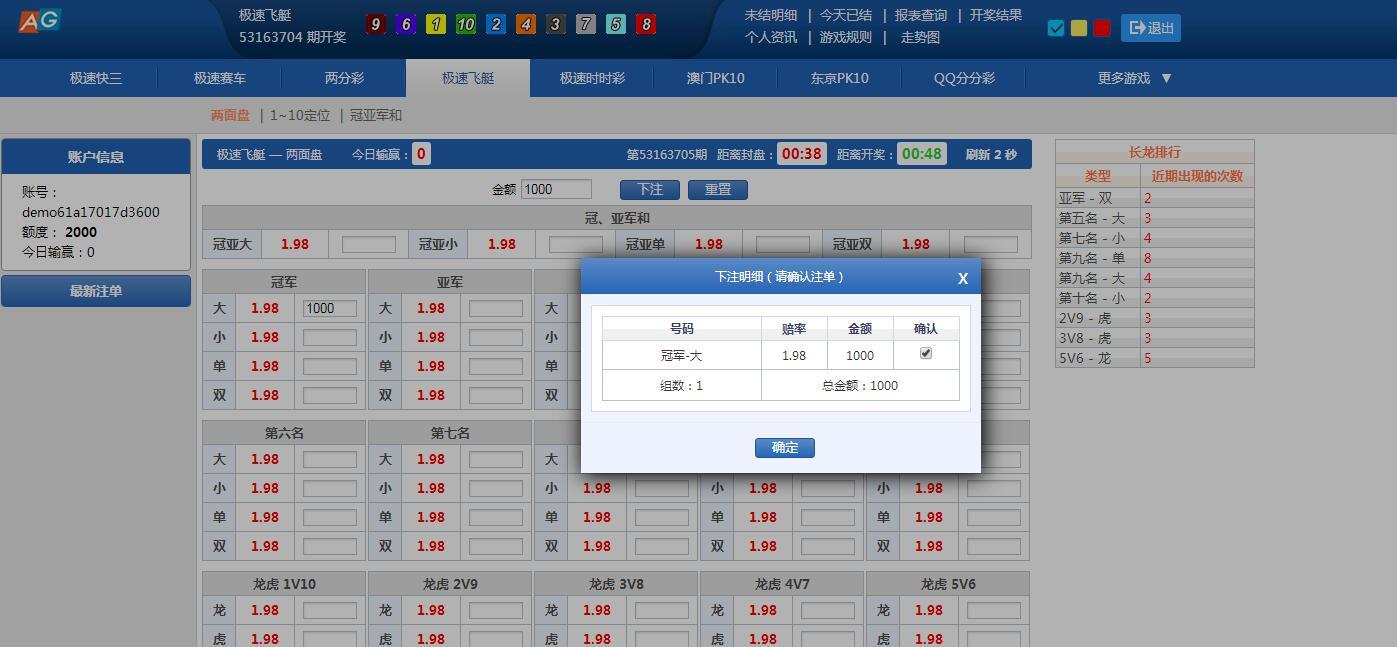The width and height of the screenshot is (1397, 647).
Task: Click the 金额 amount input field
Action: (x=556, y=189)
